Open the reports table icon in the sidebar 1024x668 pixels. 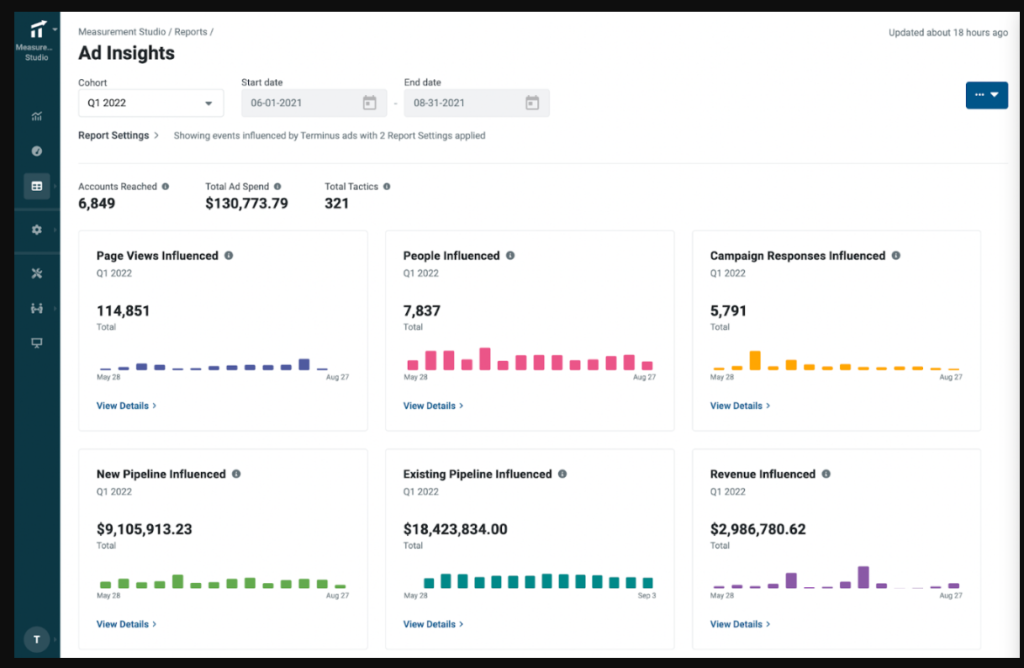(x=37, y=186)
